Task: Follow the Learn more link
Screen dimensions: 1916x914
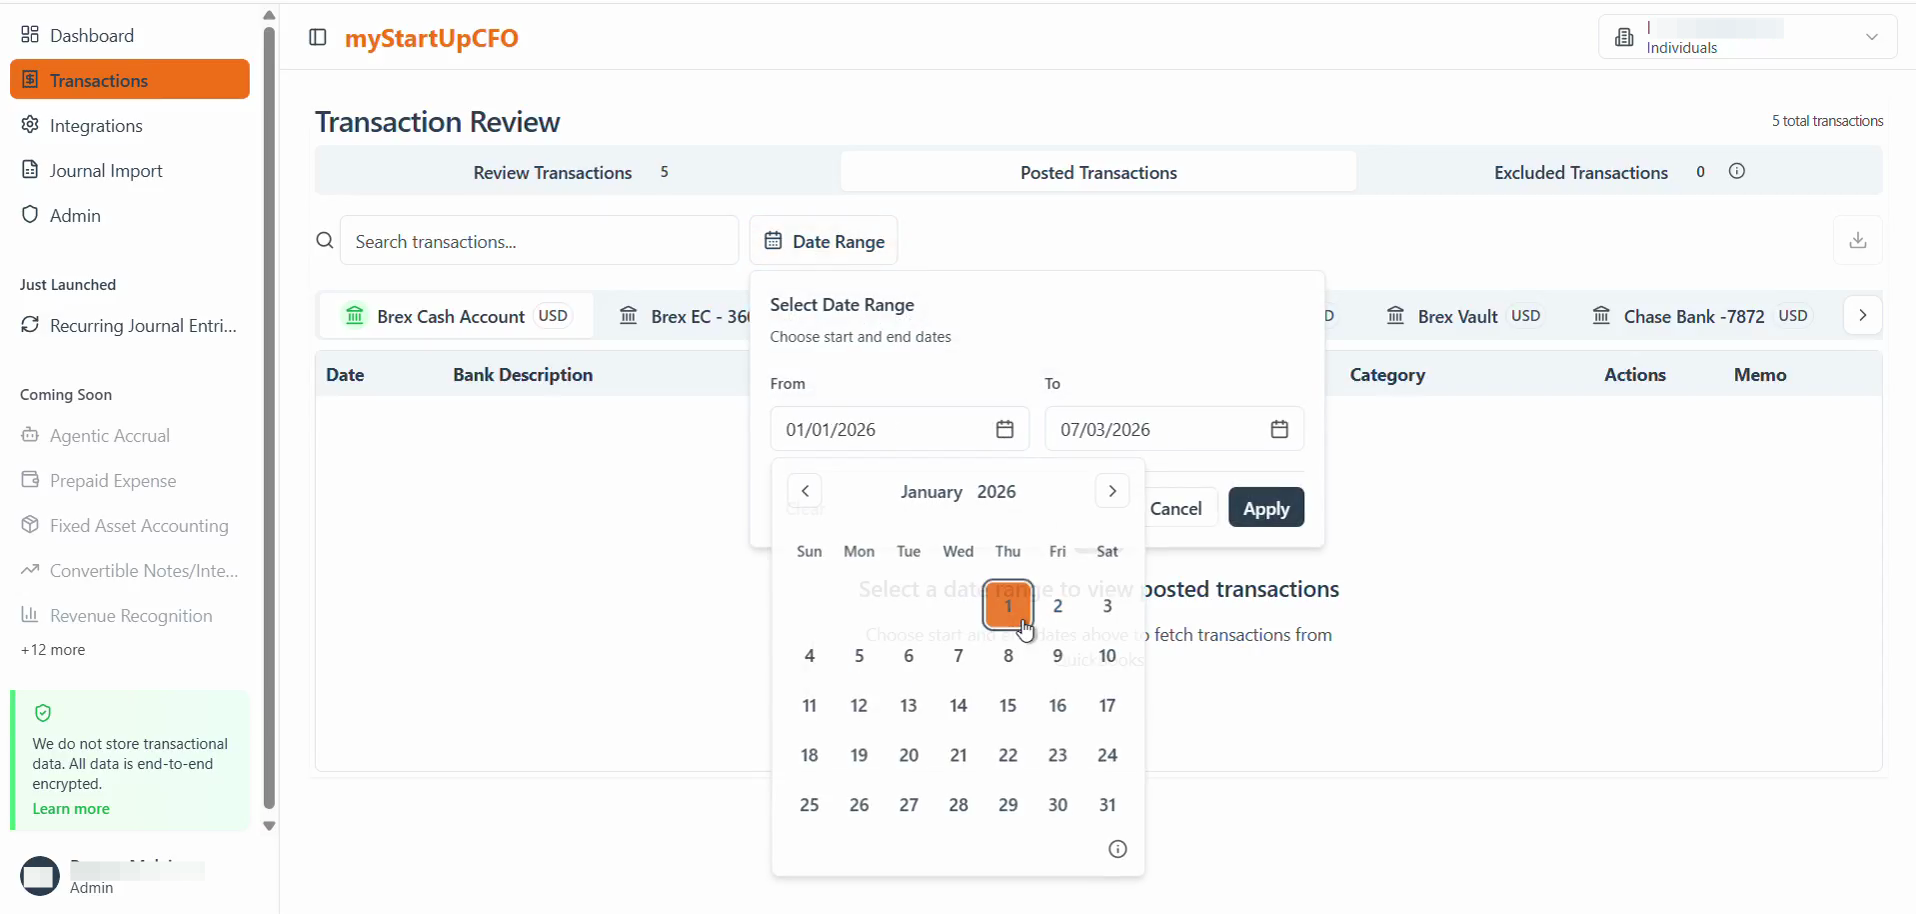Action: coord(71,809)
